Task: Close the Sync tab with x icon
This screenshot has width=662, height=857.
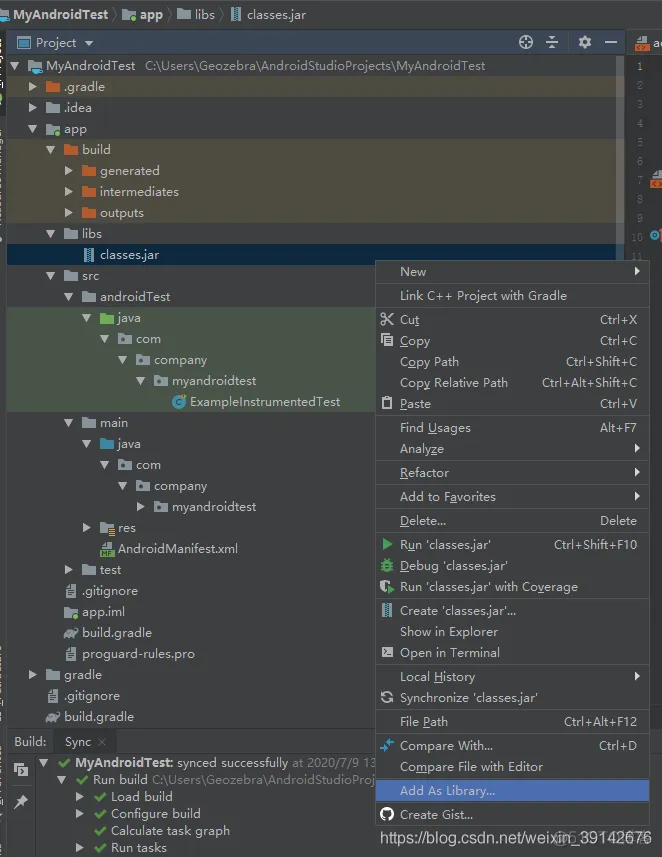Action: 102,742
